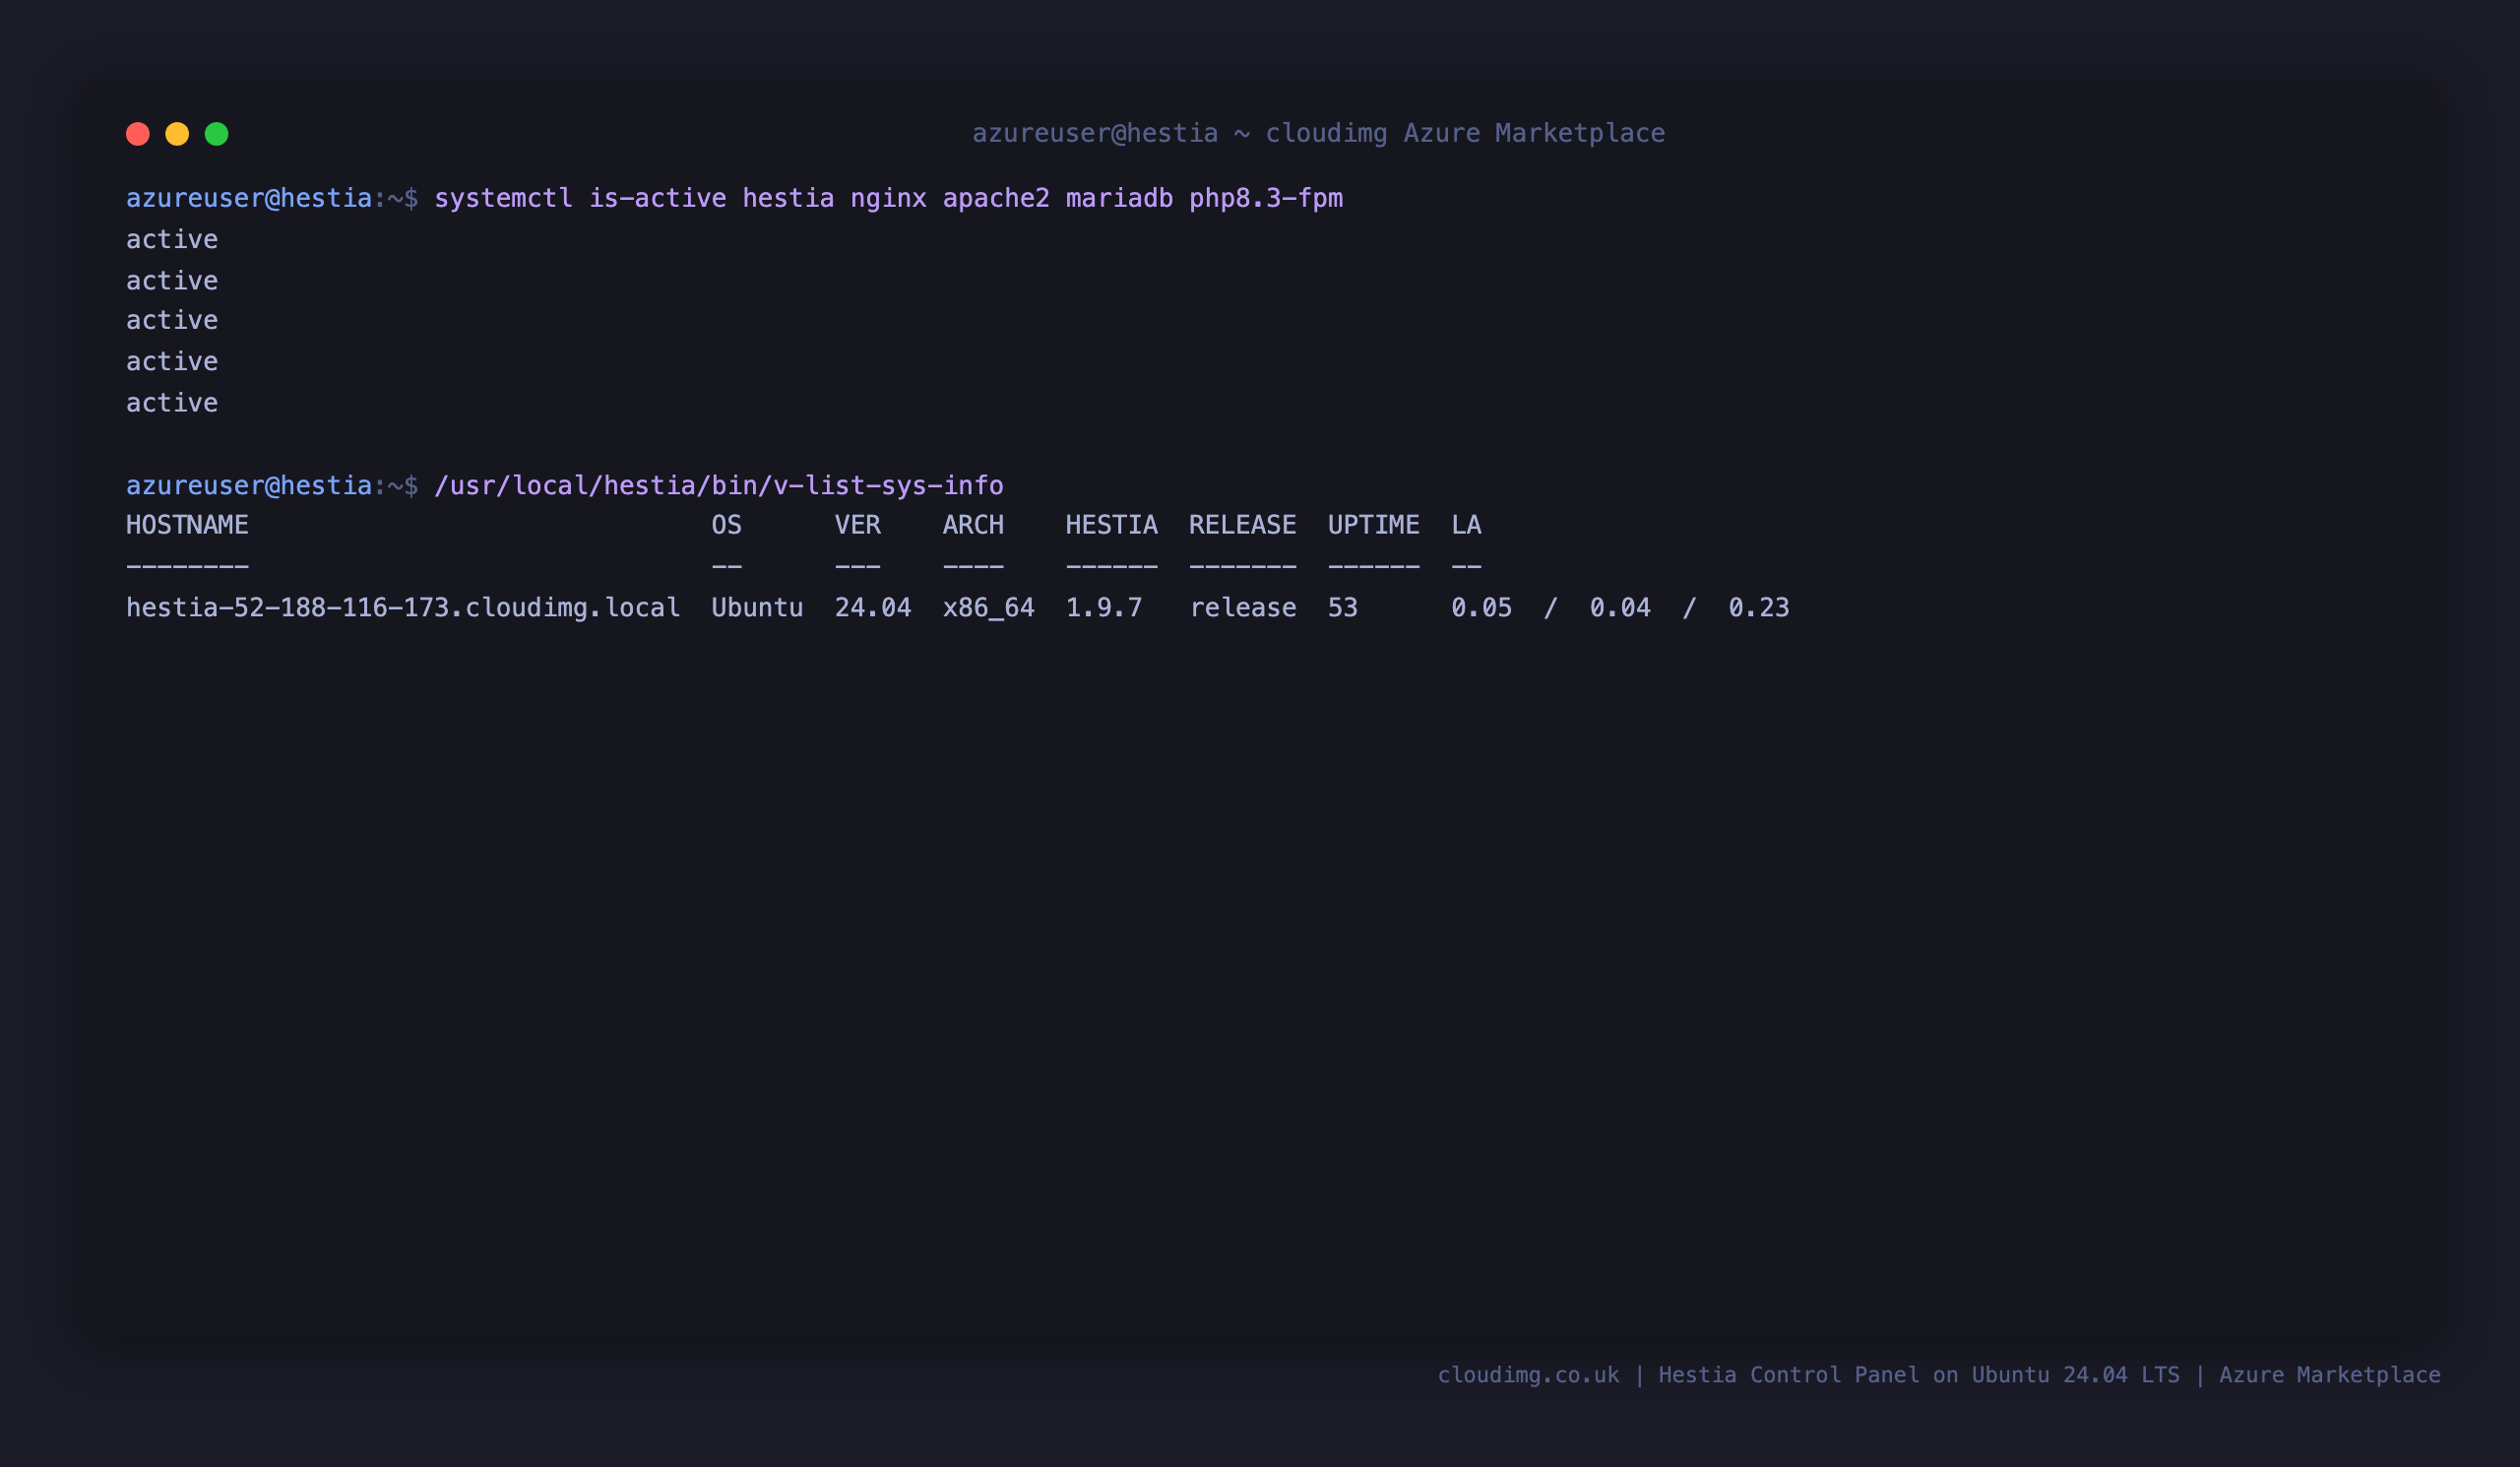Click the uptime value '53'
This screenshot has height=1467, width=2520.
[1343, 608]
